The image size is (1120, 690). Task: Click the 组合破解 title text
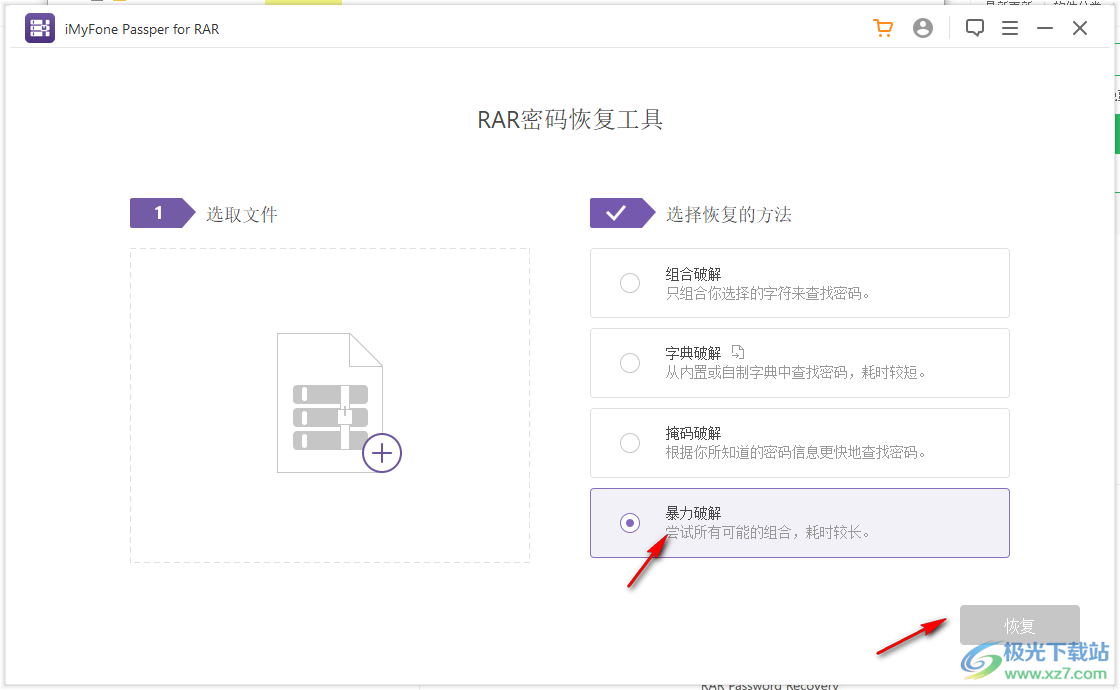tap(693, 274)
